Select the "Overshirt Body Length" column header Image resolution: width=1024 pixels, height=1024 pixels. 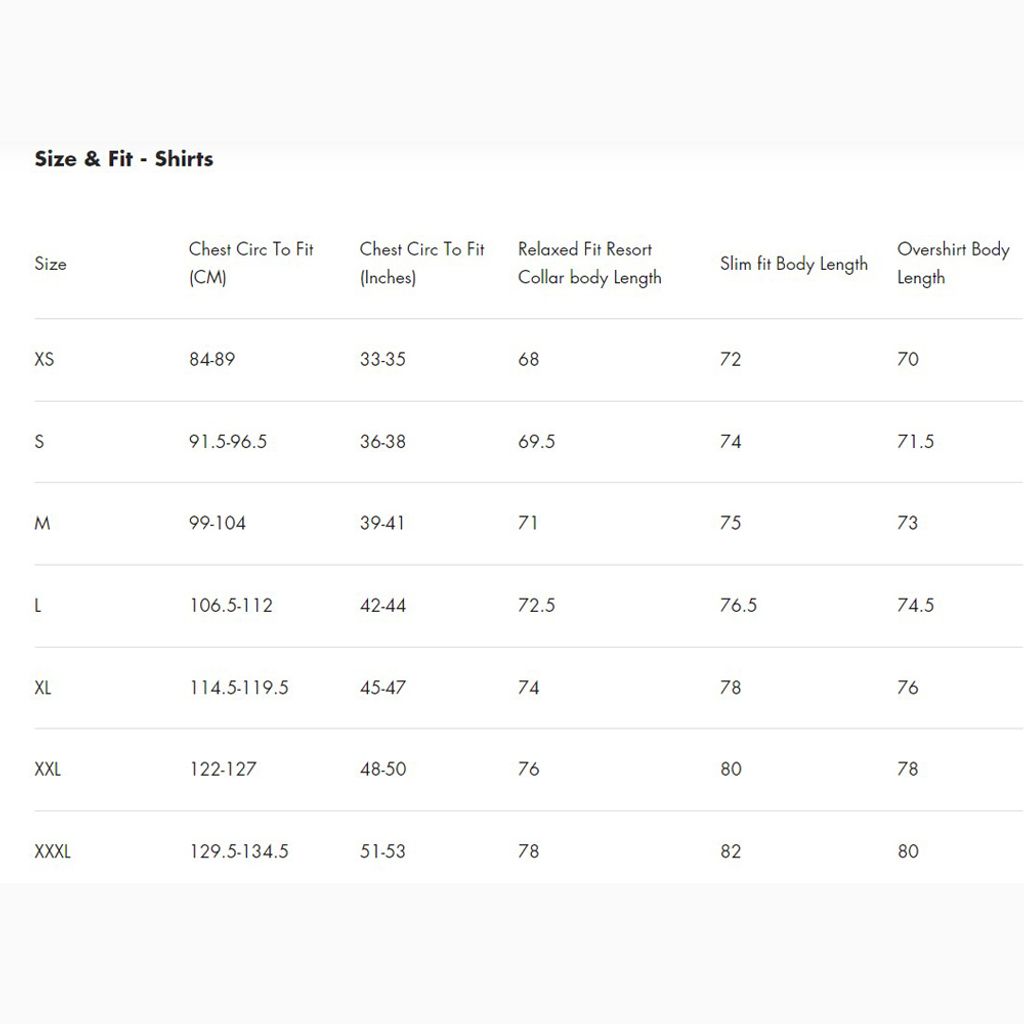click(953, 264)
